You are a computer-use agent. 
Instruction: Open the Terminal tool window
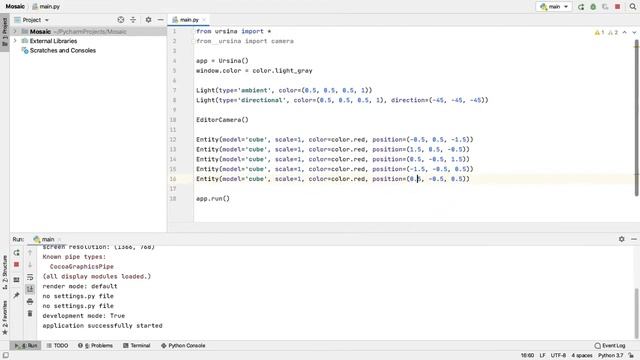coord(137,345)
